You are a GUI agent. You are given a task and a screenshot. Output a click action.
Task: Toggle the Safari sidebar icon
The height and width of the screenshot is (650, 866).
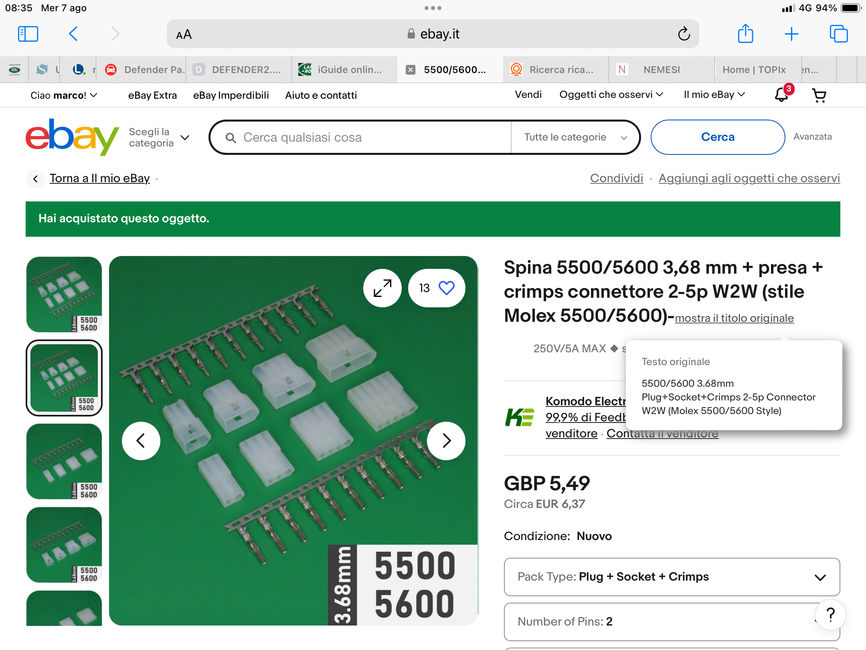(28, 34)
